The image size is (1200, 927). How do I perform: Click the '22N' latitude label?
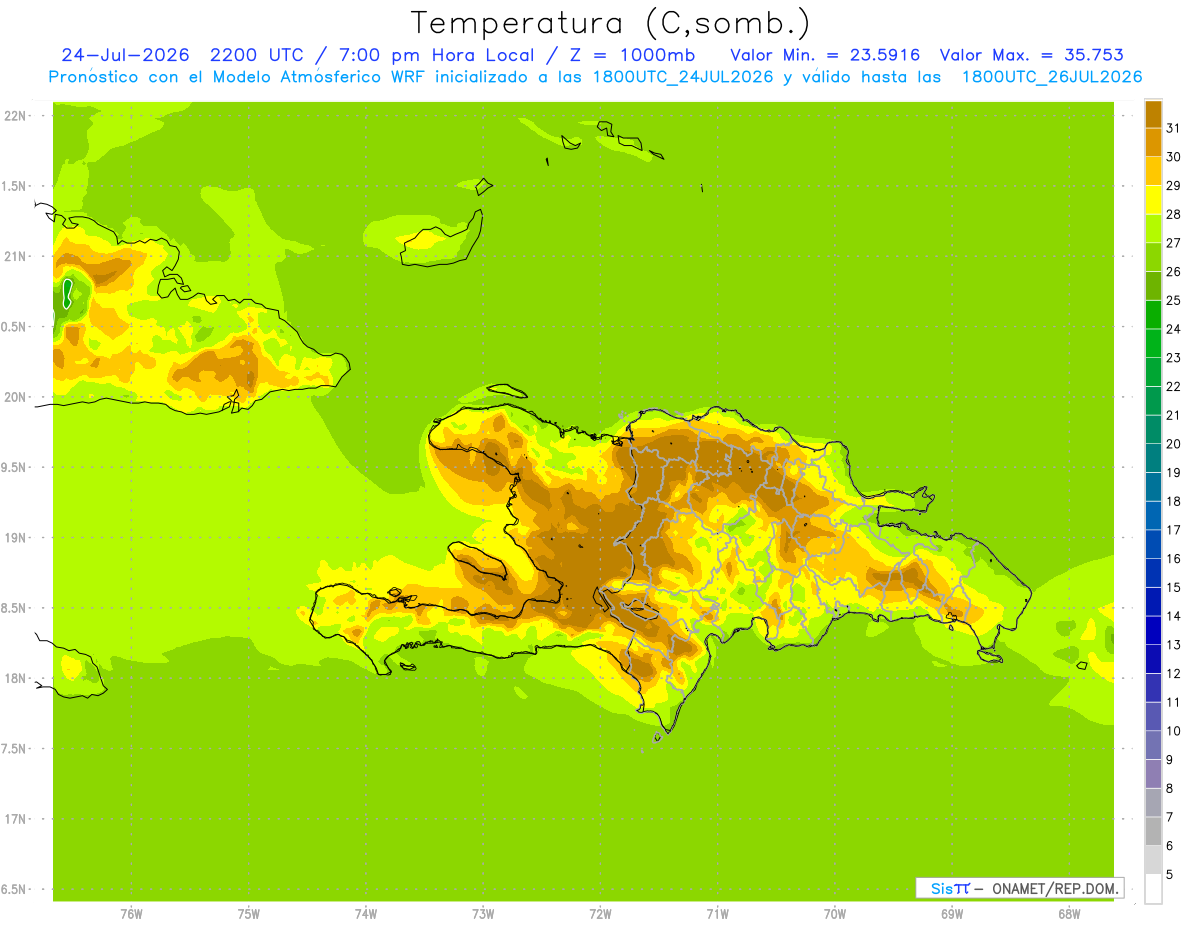click(16, 116)
